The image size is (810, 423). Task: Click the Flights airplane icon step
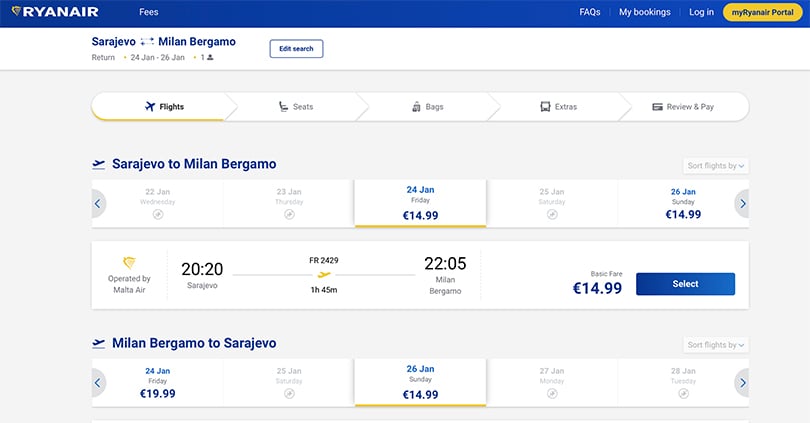[150, 106]
